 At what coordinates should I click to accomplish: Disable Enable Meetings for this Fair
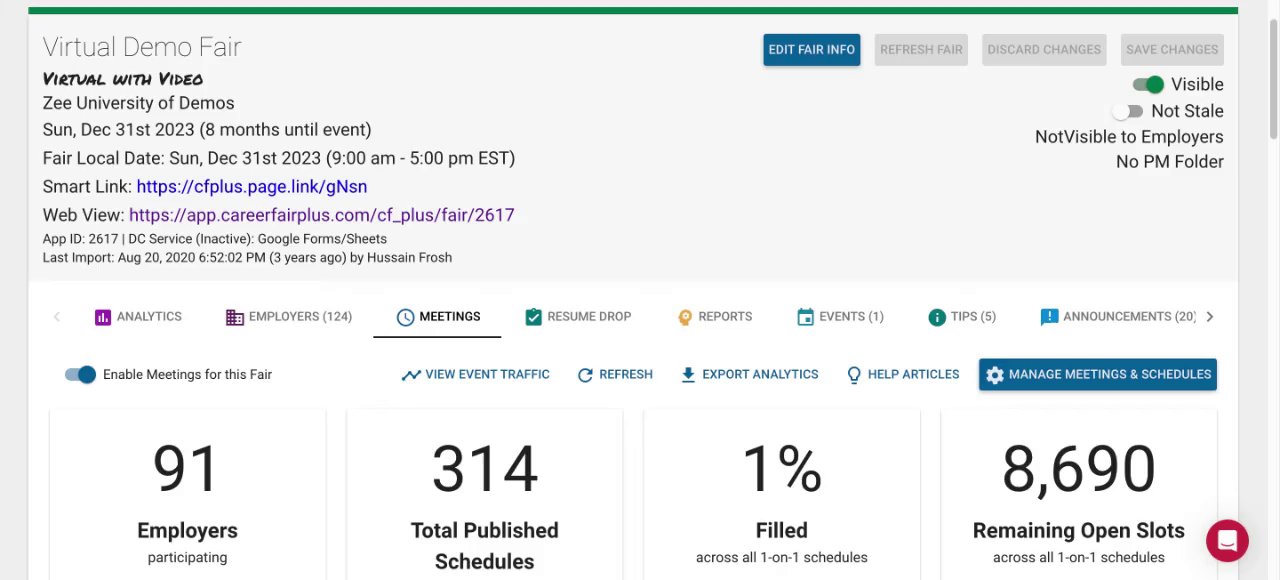point(80,375)
